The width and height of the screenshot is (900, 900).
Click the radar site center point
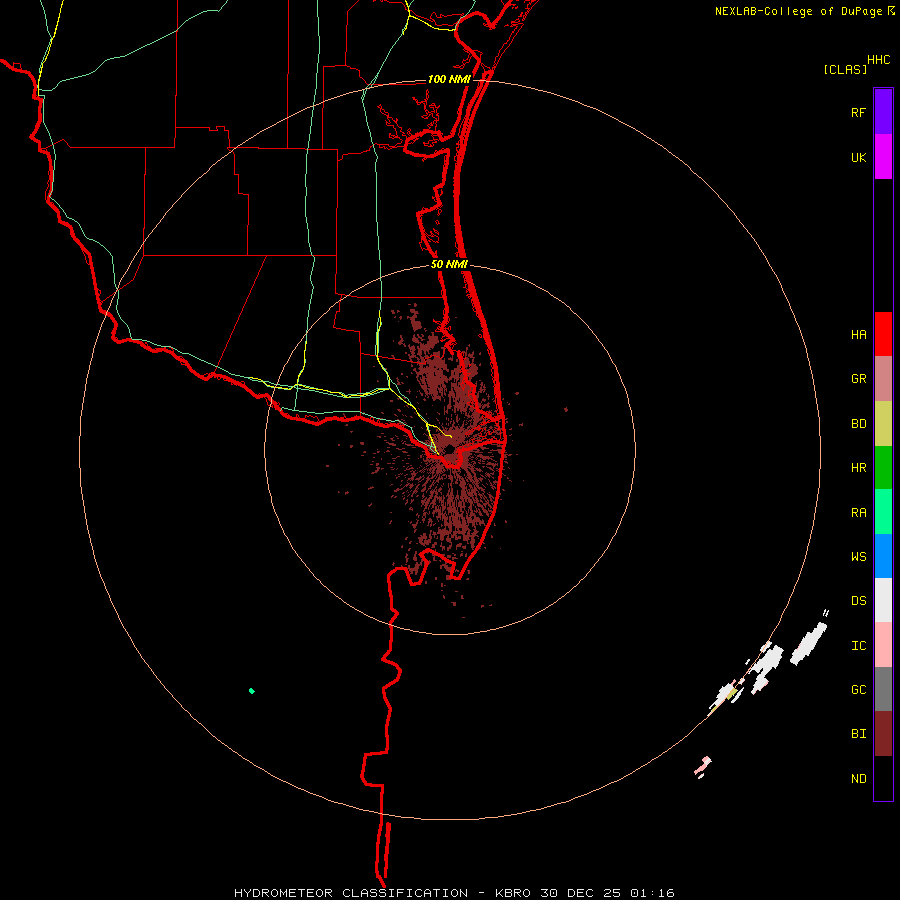pyautogui.click(x=449, y=449)
